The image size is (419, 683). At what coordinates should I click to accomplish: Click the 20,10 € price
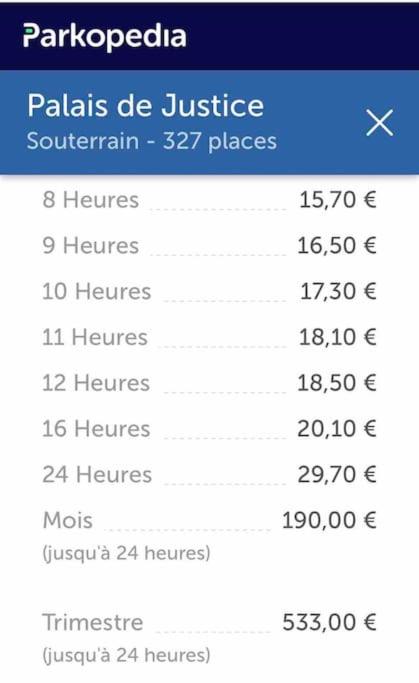[x=337, y=429]
